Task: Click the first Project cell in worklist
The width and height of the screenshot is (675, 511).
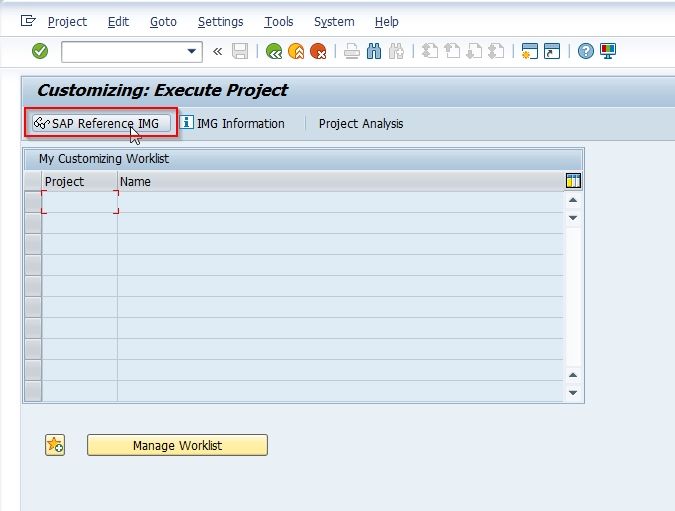Action: (x=80, y=202)
